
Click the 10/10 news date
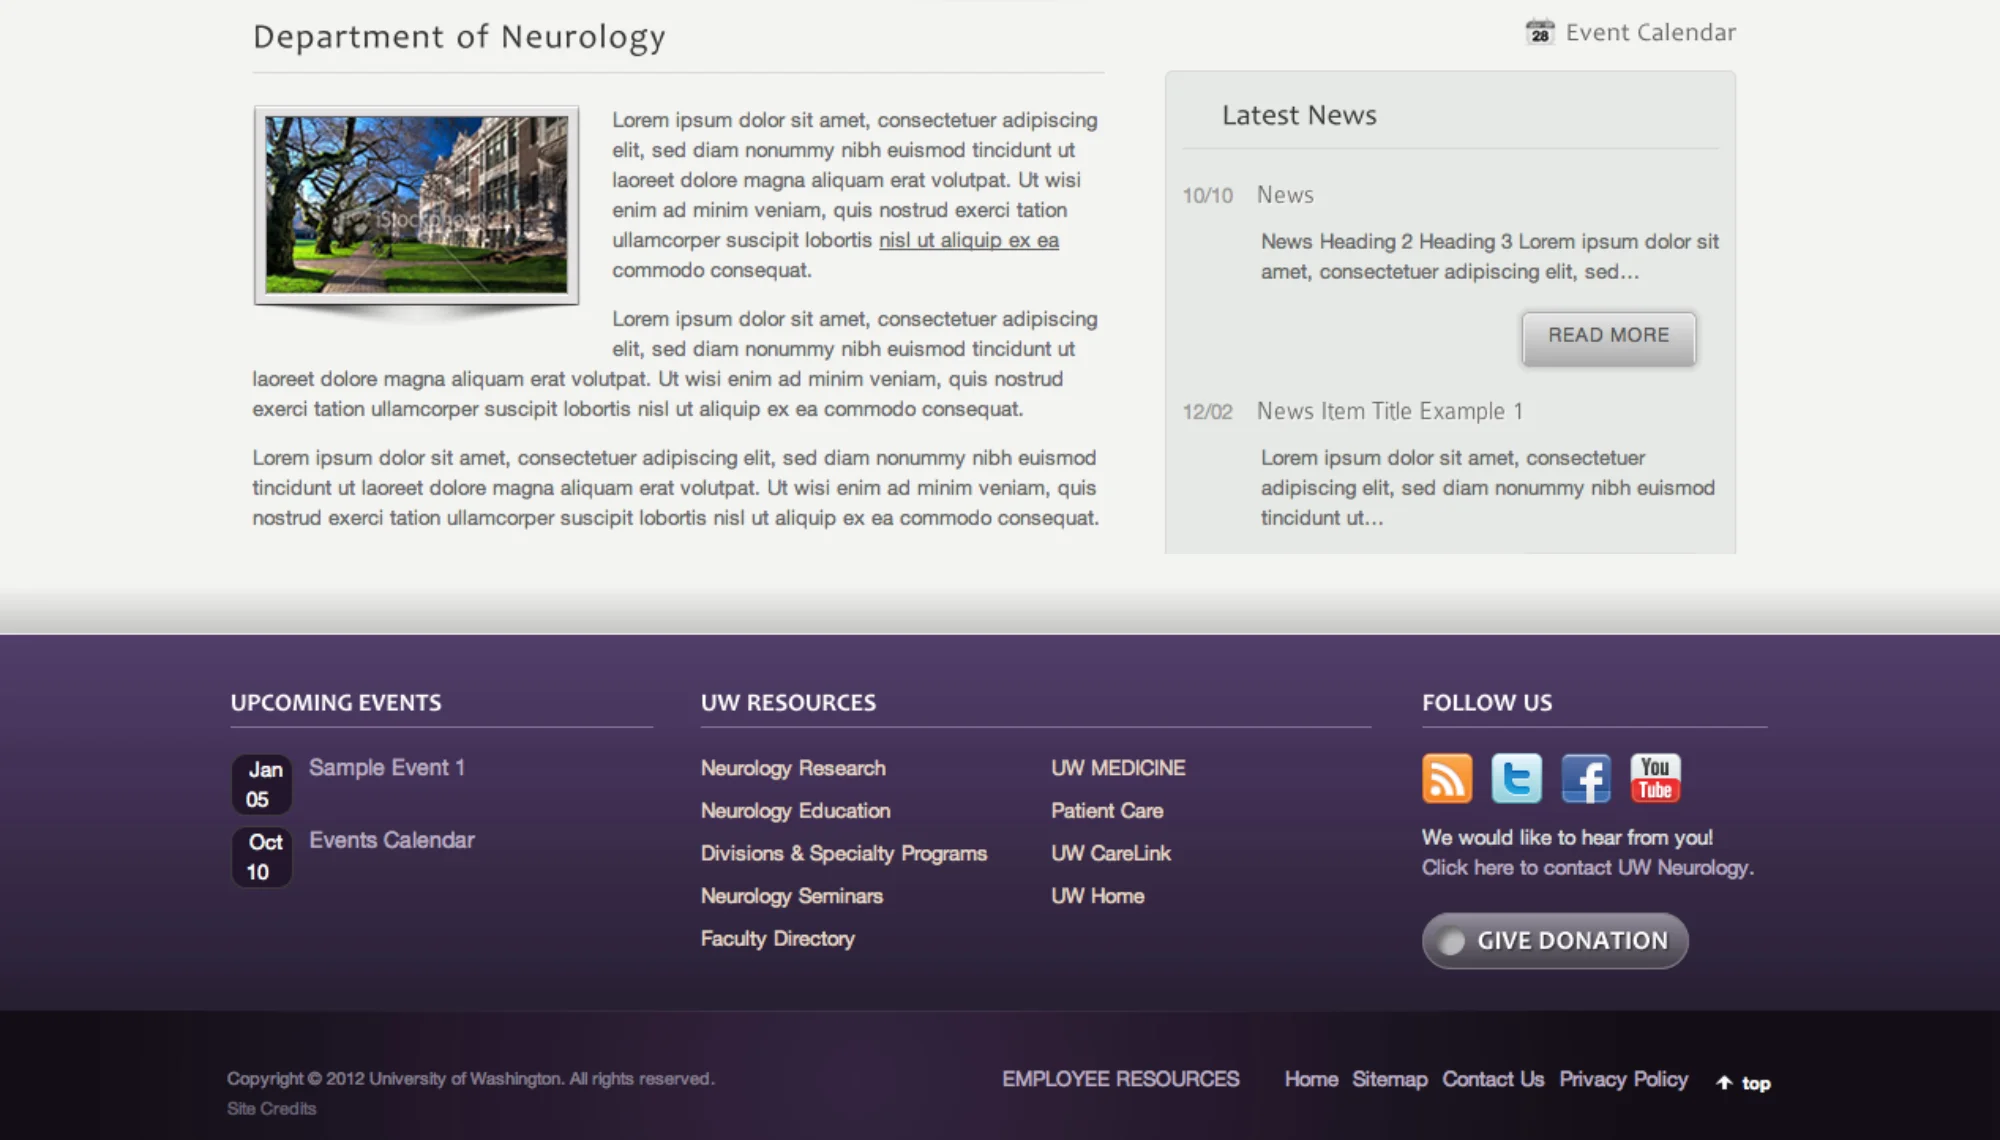tap(1207, 196)
